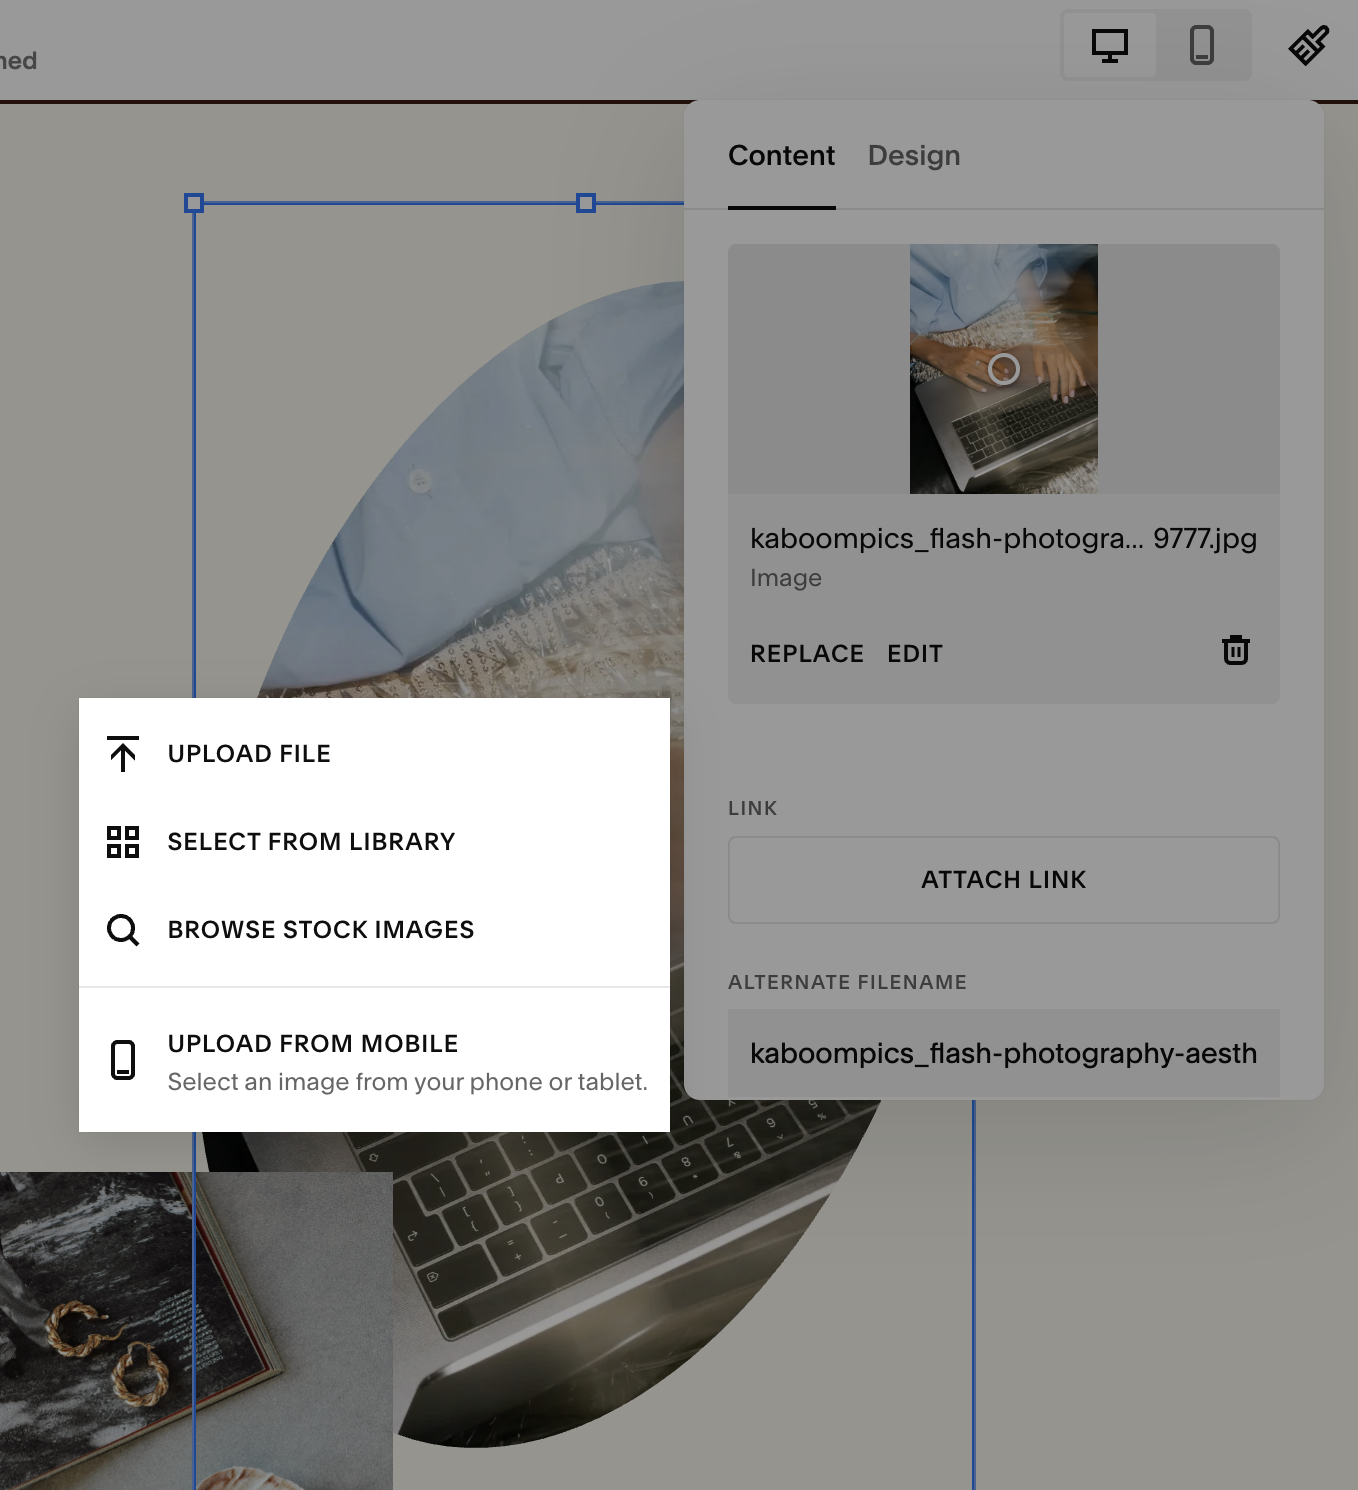This screenshot has width=1358, height=1490.
Task: Click the upload arrow icon
Action: [123, 754]
